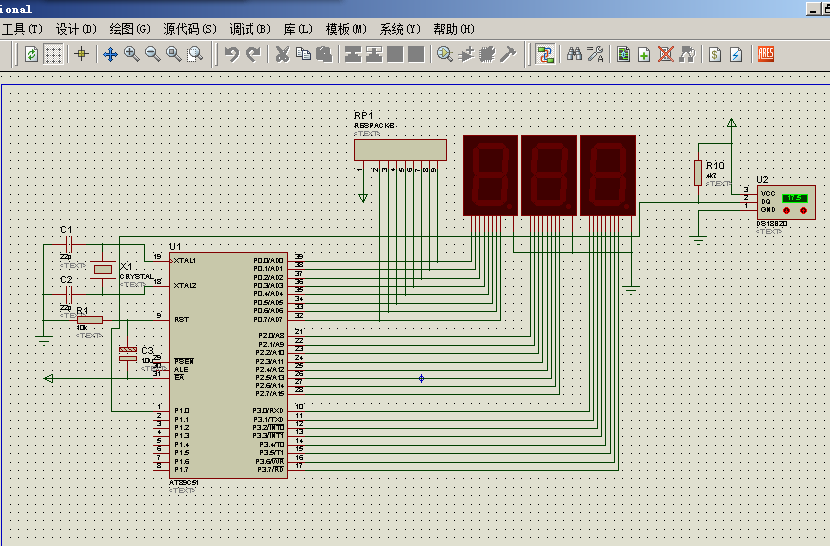Click the Undo arrow icon
This screenshot has width=830, height=546.
pos(232,54)
